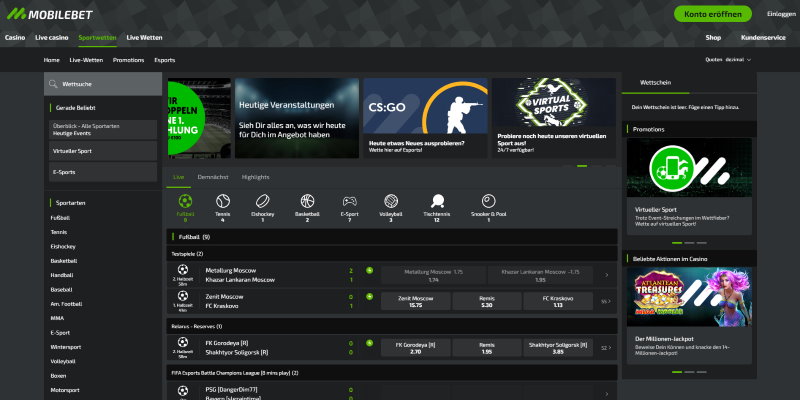800x400 pixels.
Task: Switch to the Highlights tab
Action: point(256,177)
